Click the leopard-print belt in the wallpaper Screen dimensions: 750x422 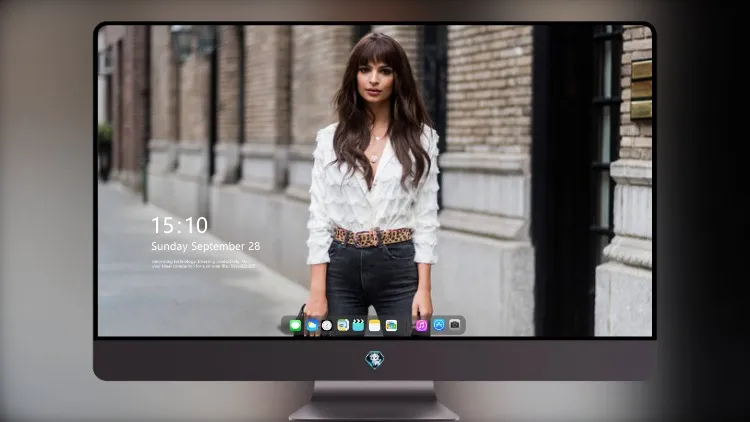[x=373, y=237]
